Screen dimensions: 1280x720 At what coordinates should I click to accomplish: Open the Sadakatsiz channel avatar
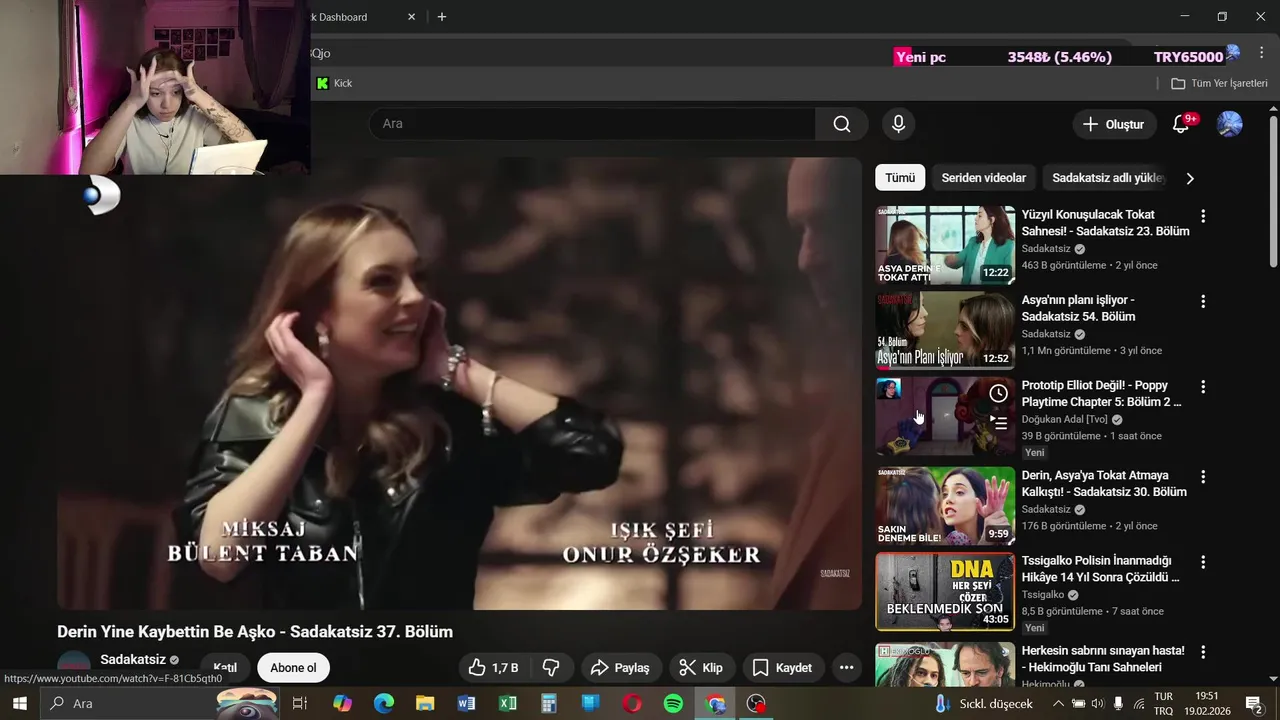74,663
